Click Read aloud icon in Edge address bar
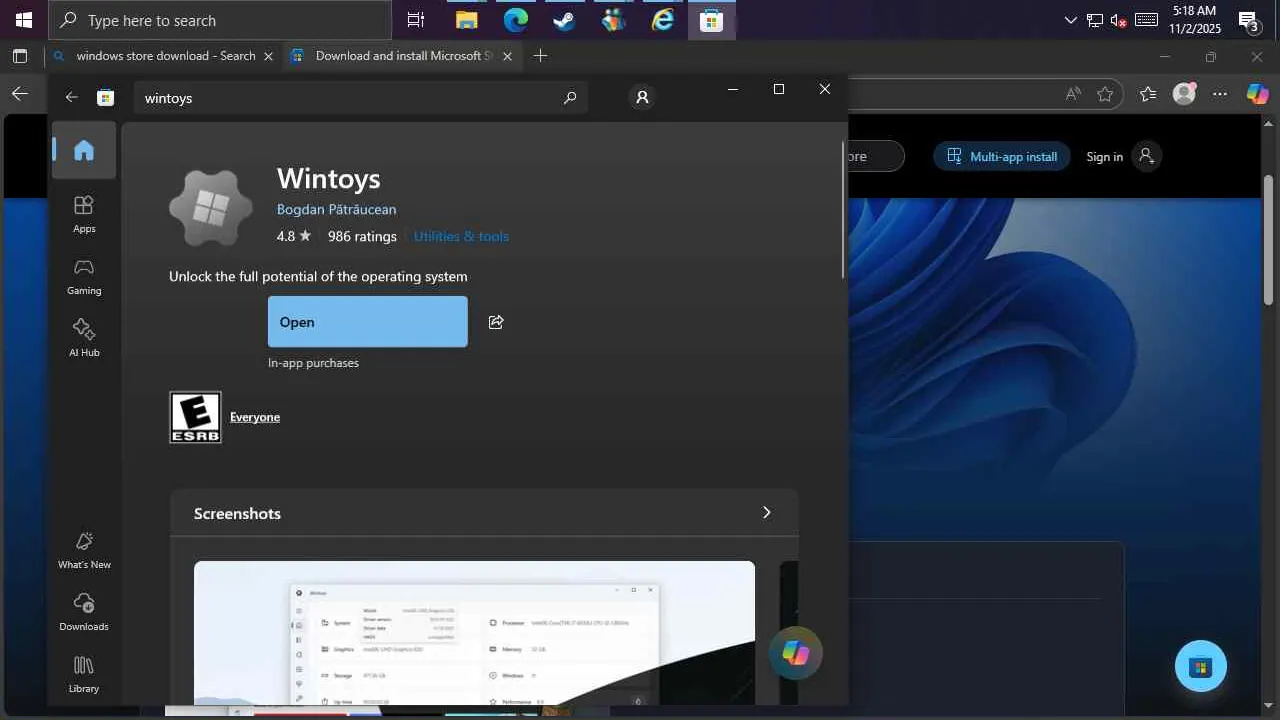1280x720 pixels. [x=1073, y=94]
